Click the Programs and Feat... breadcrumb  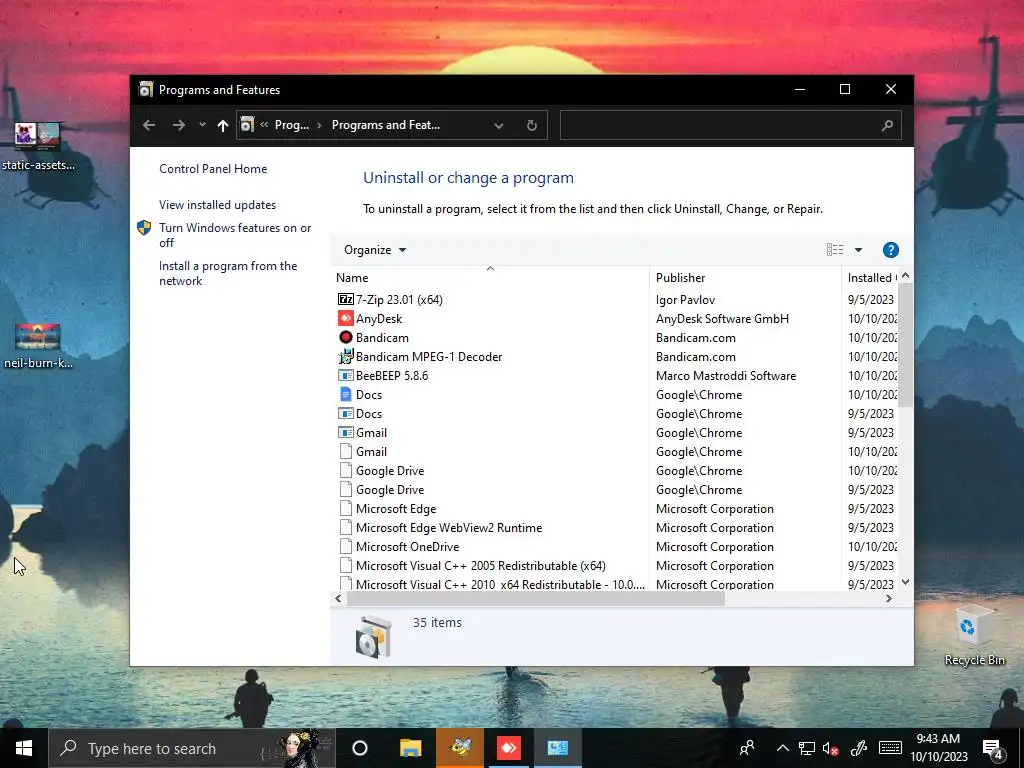[385, 125]
